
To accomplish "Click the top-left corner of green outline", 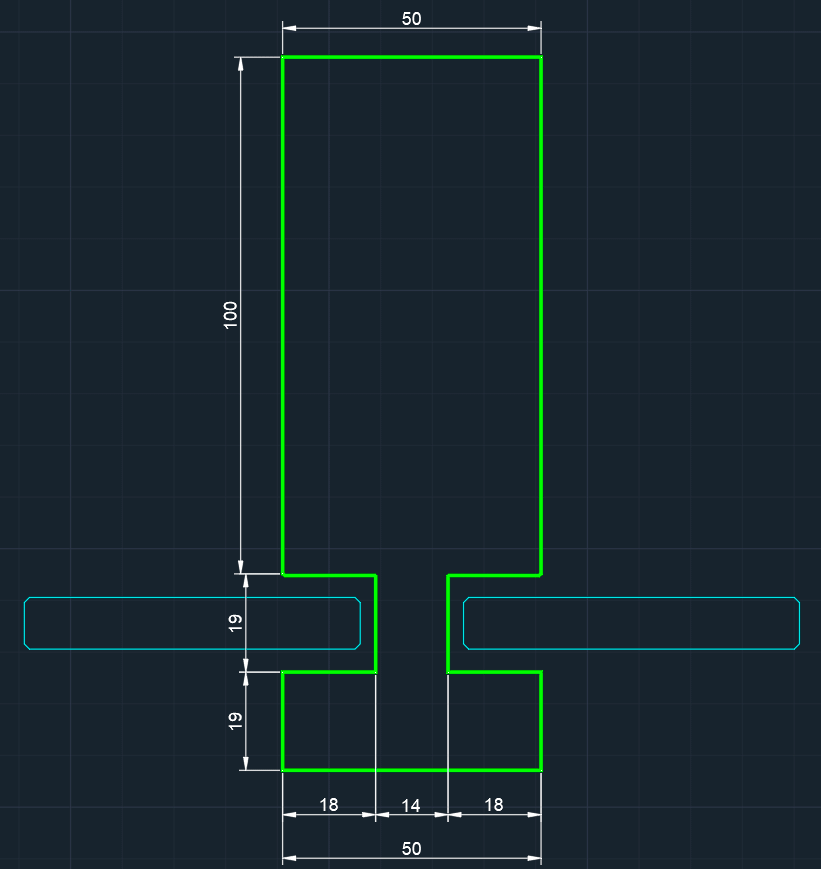I will (x=283, y=58).
